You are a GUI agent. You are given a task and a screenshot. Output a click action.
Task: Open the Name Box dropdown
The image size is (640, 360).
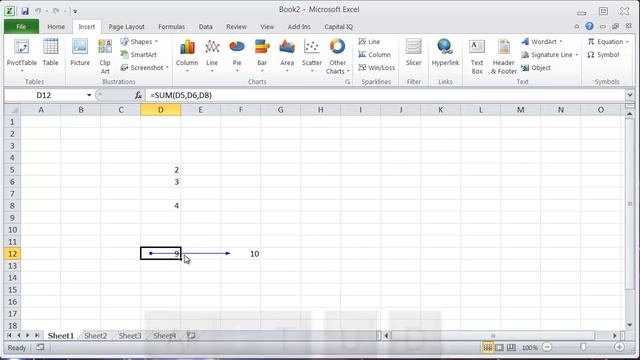click(x=89, y=95)
